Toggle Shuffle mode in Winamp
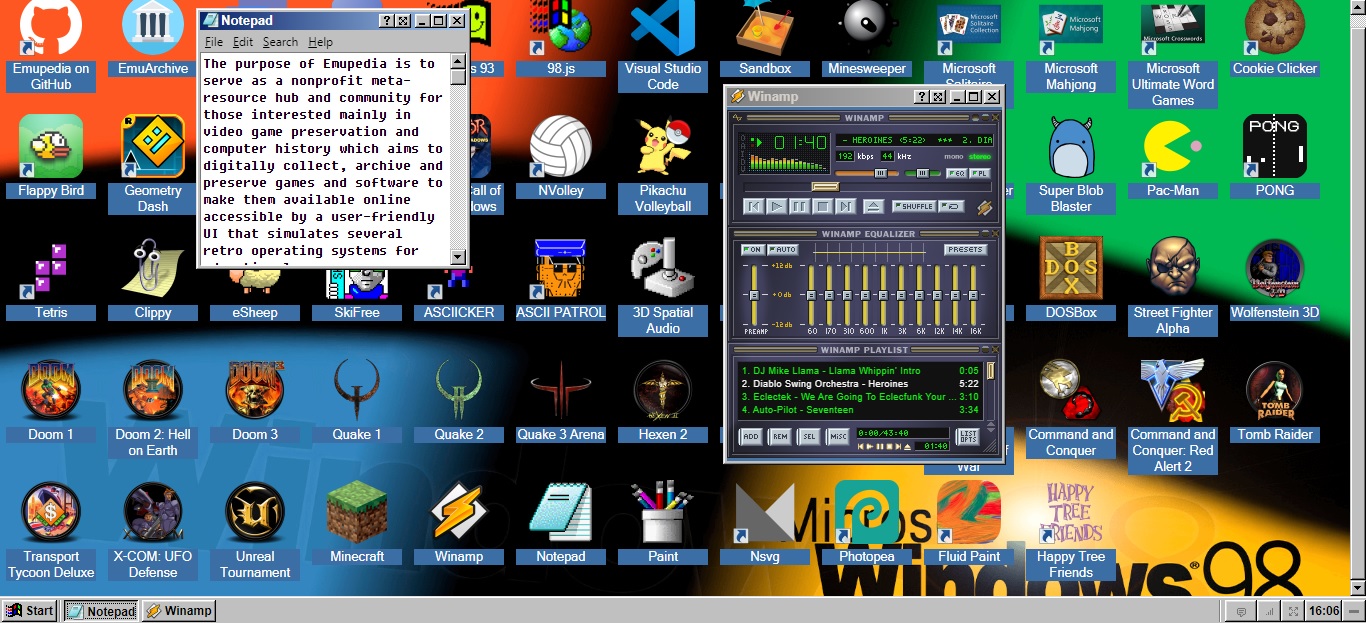This screenshot has height=623, width=1366. point(911,206)
